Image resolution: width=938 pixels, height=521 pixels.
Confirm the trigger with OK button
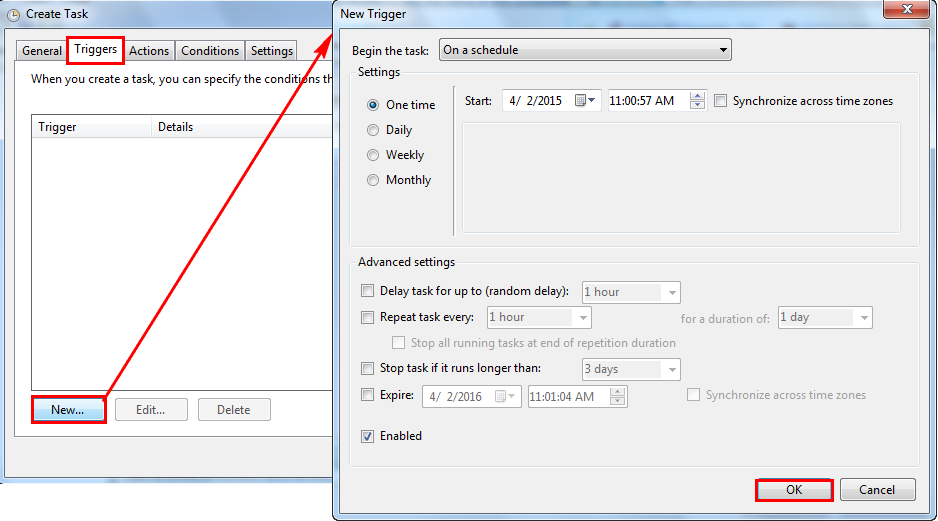pyautogui.click(x=794, y=490)
